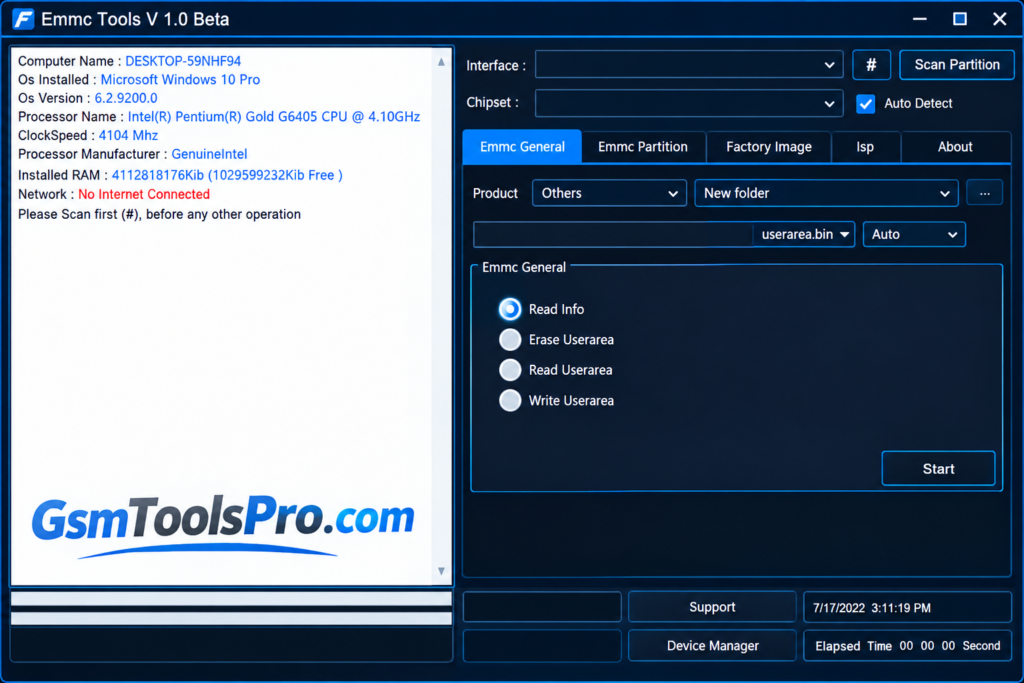The height and width of the screenshot is (683, 1024).
Task: Select the Read Userarea radio option
Action: coord(510,370)
